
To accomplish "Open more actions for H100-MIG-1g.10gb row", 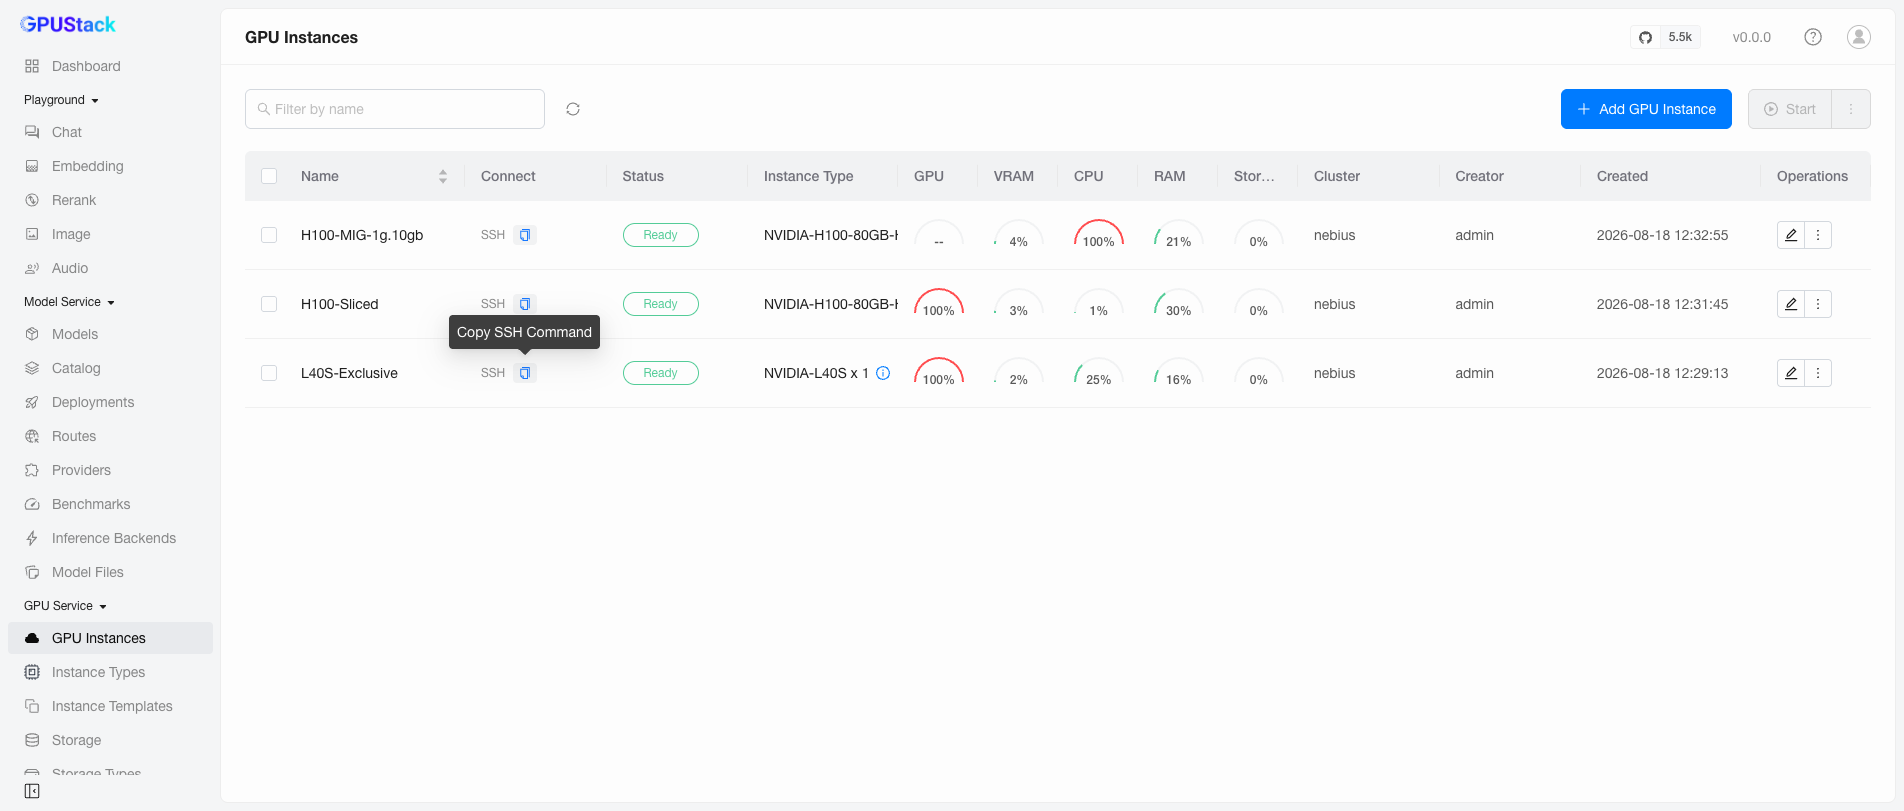I will coord(1818,235).
